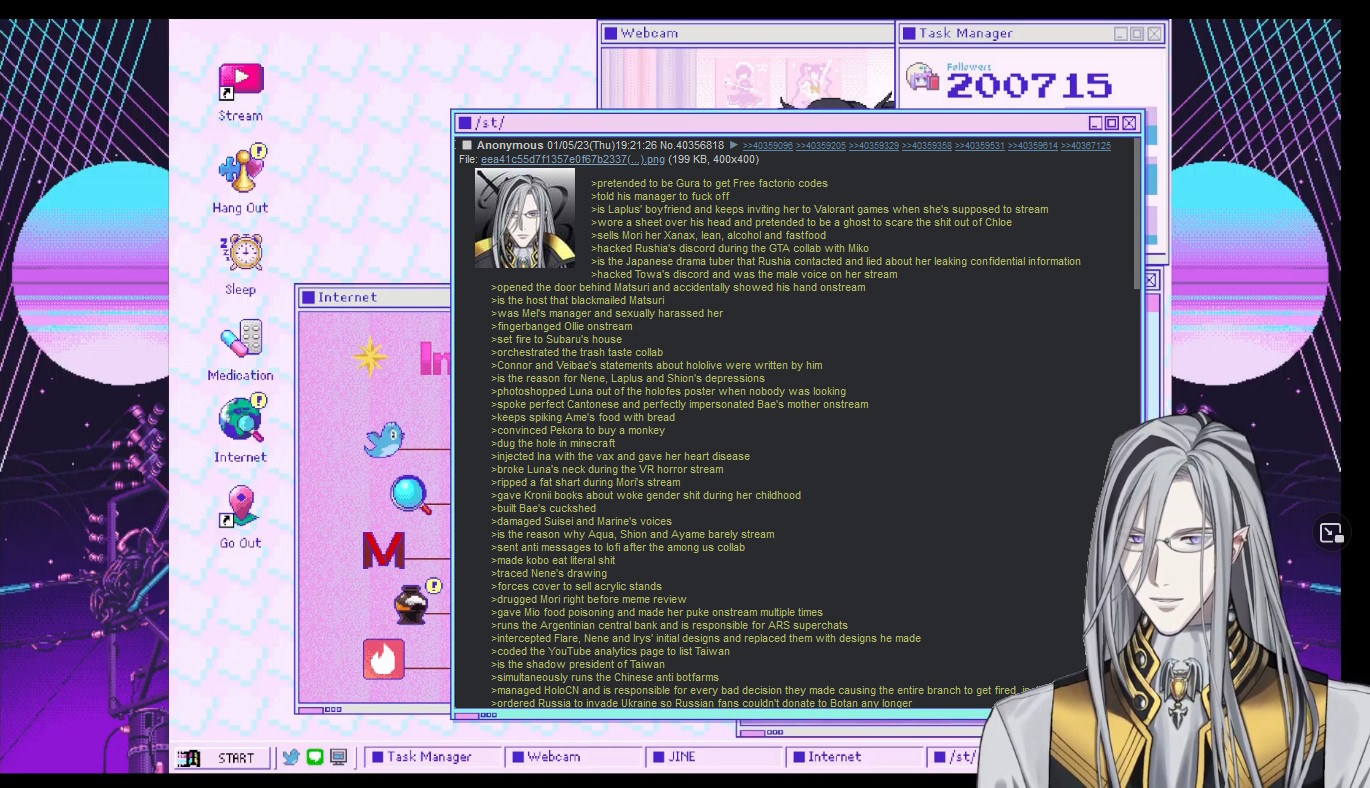1370x788 pixels.
Task: Open reply link >>40359329
Action: coord(874,146)
